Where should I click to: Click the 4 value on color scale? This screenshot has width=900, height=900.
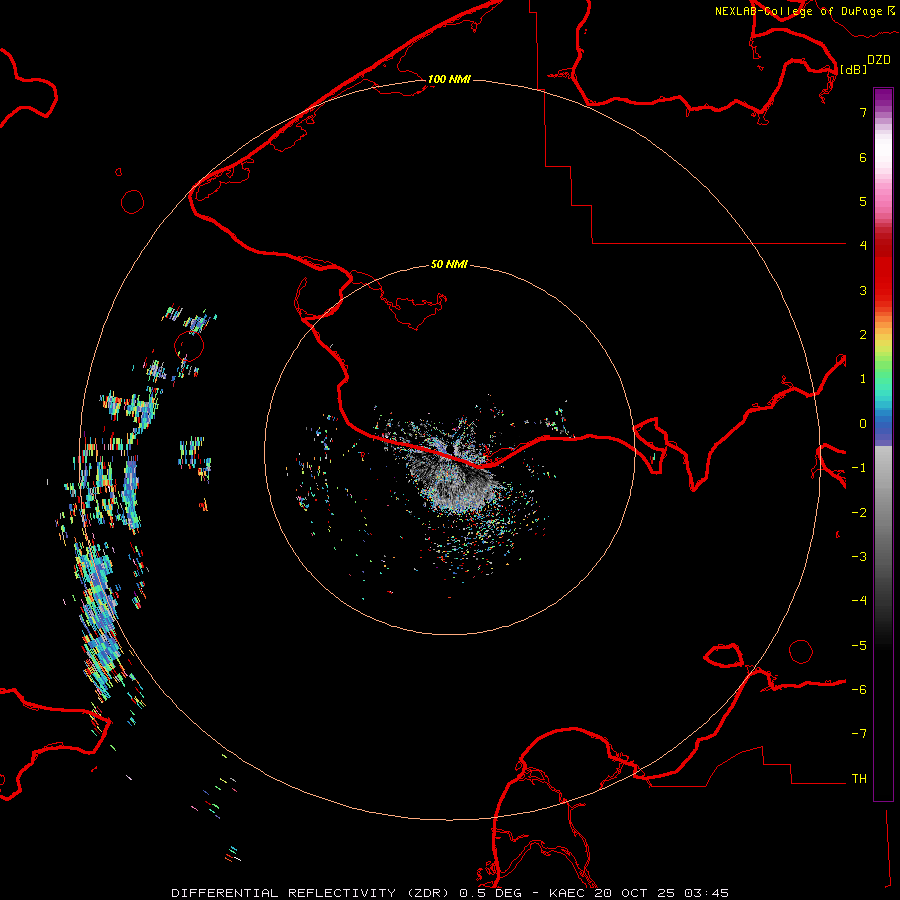[863, 246]
